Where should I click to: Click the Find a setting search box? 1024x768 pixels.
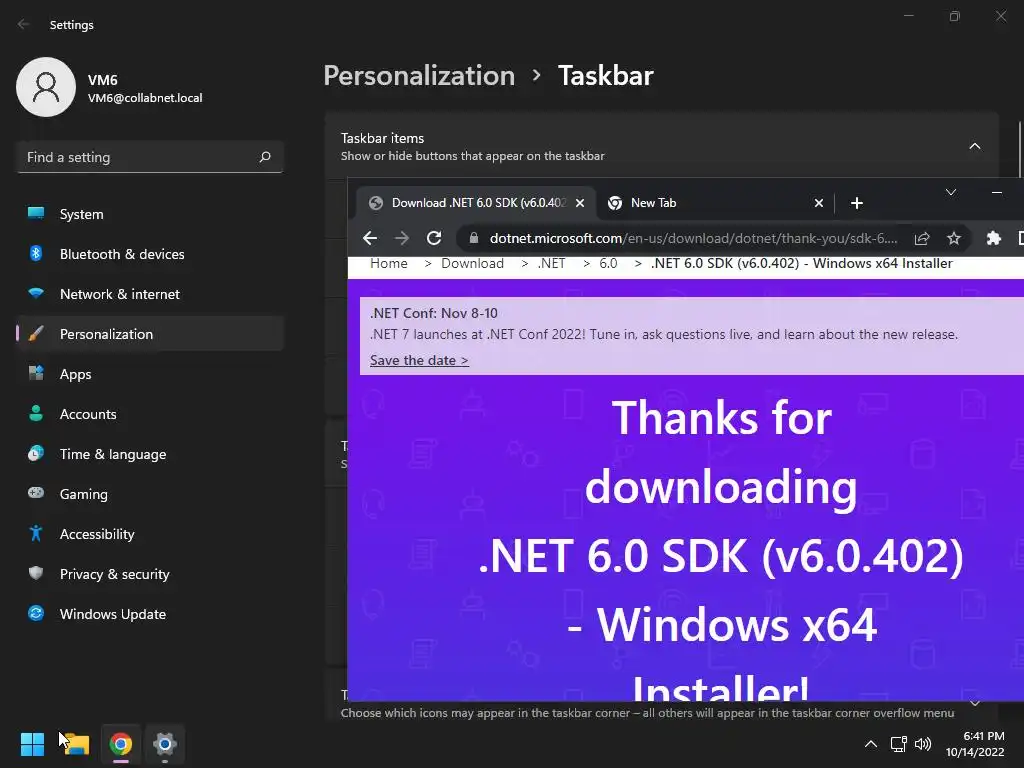pyautogui.click(x=150, y=157)
